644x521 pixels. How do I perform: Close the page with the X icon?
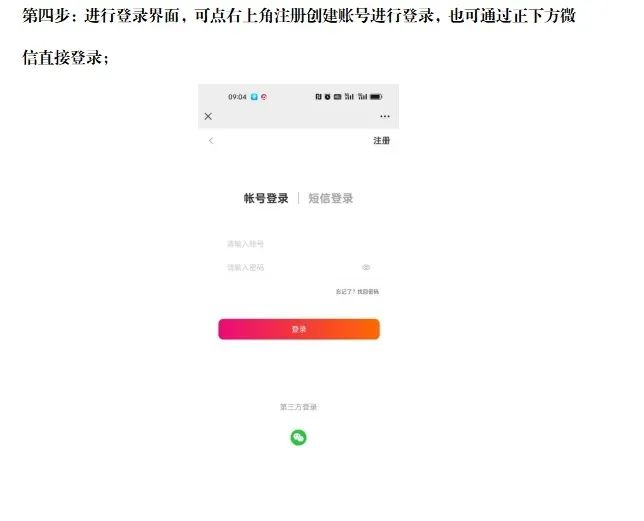tap(208, 116)
